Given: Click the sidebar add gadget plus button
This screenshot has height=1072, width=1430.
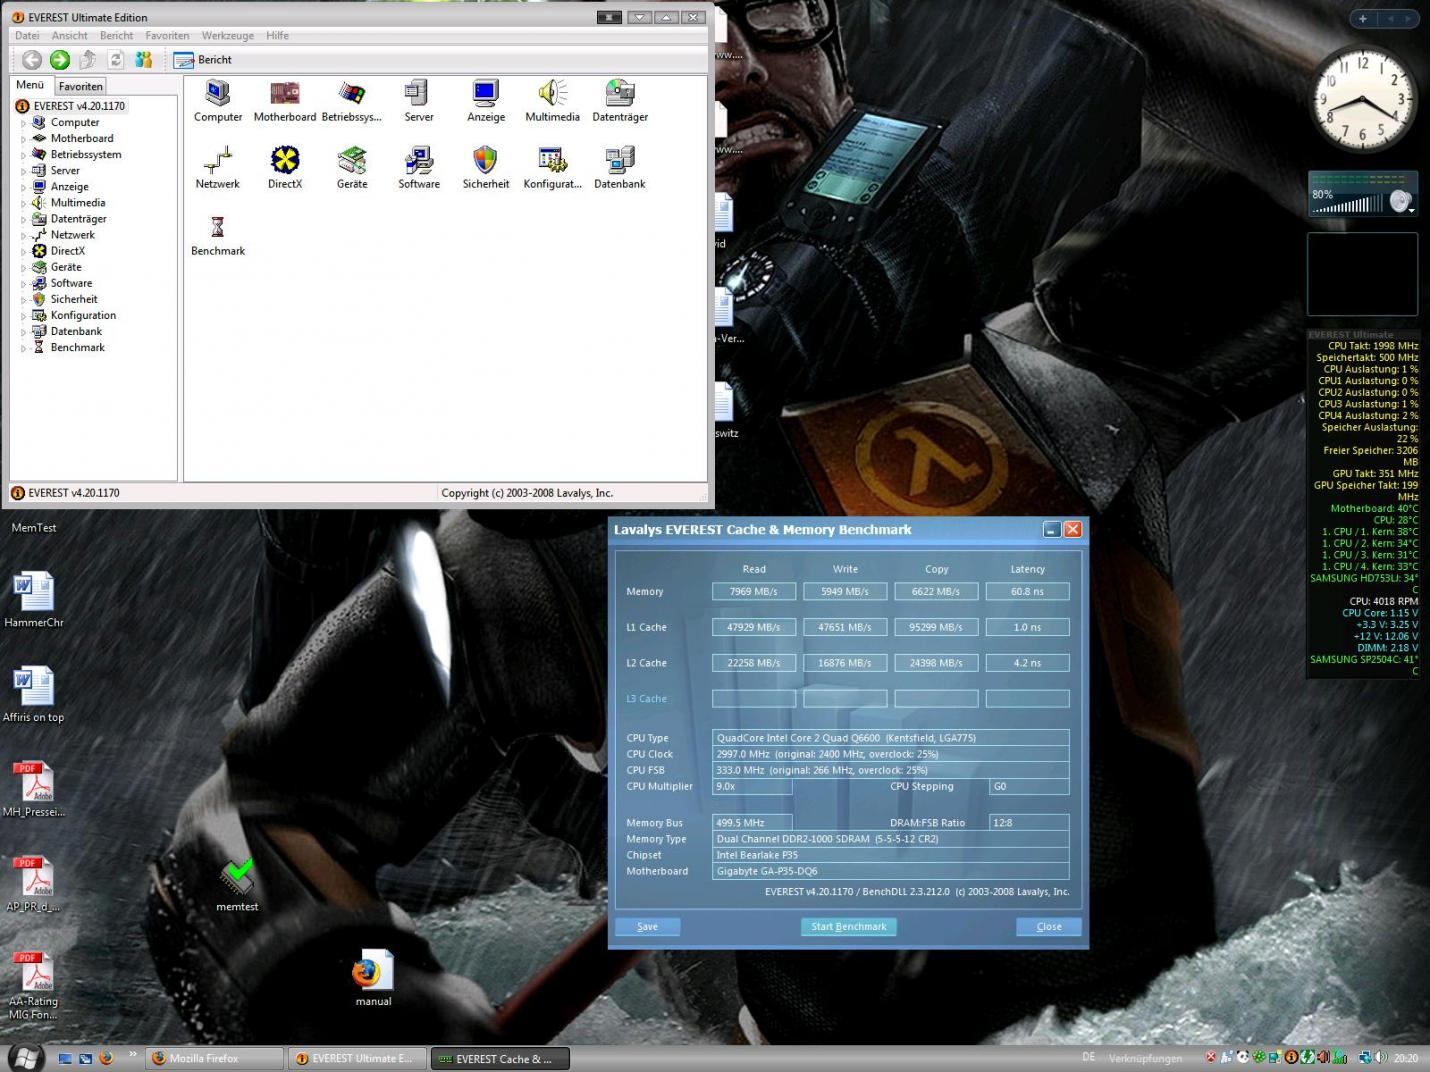Looking at the screenshot, I should [x=1362, y=18].
